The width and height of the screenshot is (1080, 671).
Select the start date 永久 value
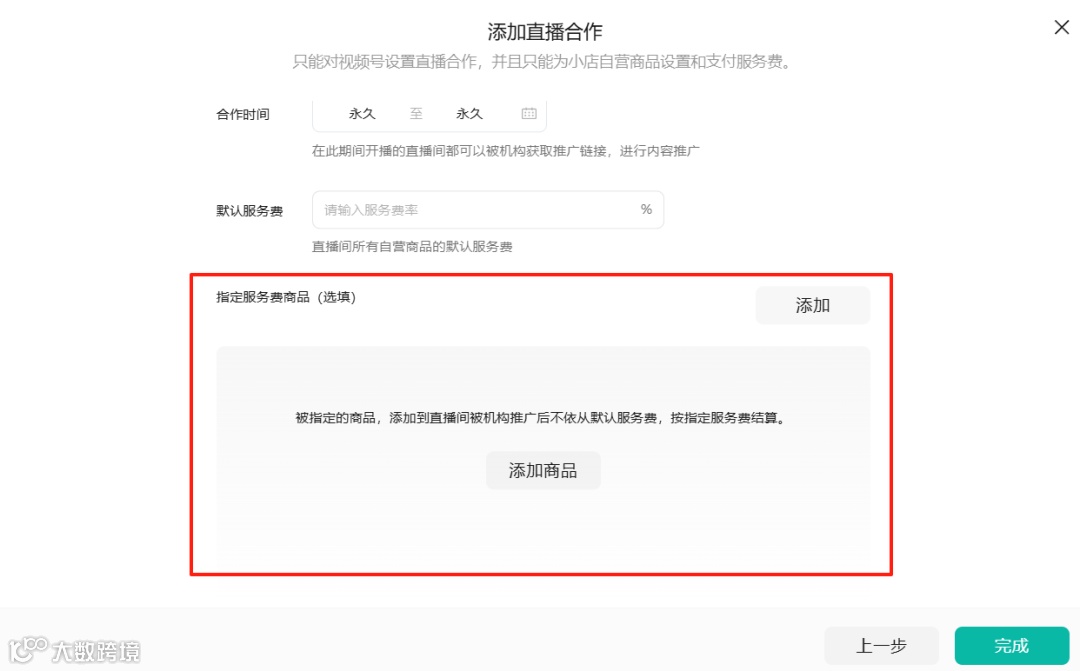click(362, 114)
